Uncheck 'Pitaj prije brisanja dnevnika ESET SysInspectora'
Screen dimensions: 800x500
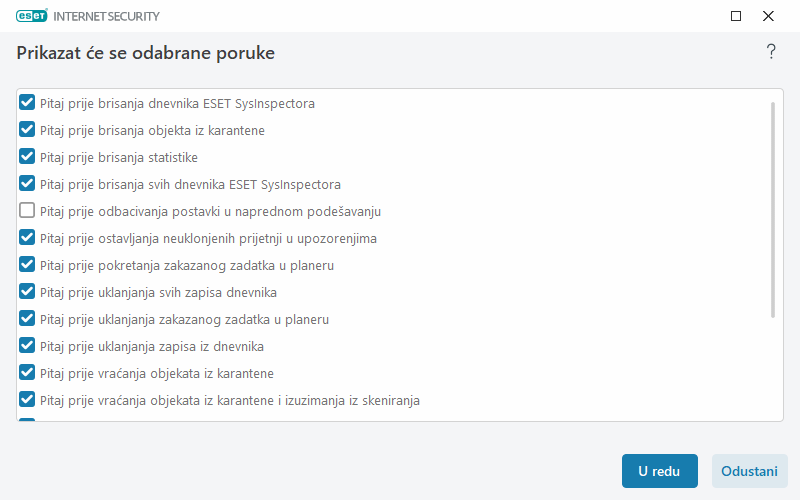(28, 103)
